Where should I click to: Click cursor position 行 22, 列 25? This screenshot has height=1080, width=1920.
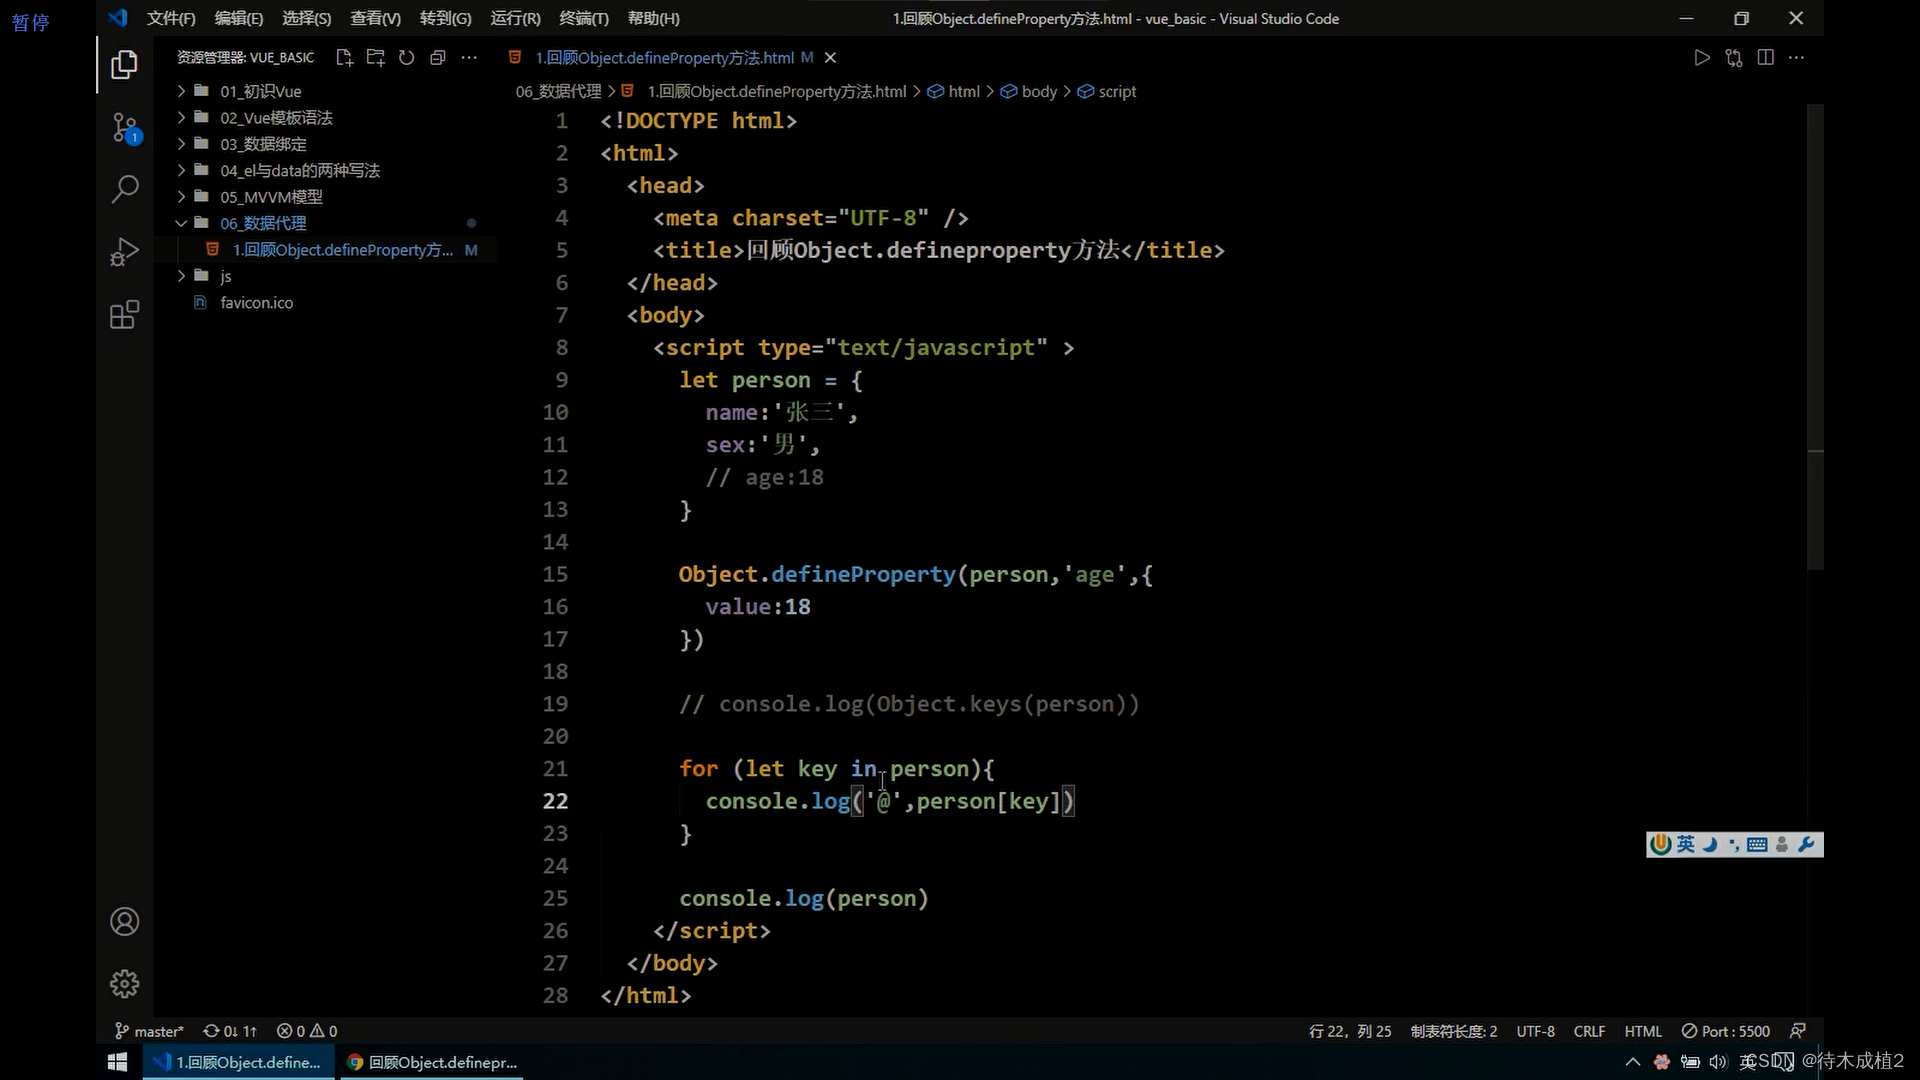click(x=1350, y=1031)
